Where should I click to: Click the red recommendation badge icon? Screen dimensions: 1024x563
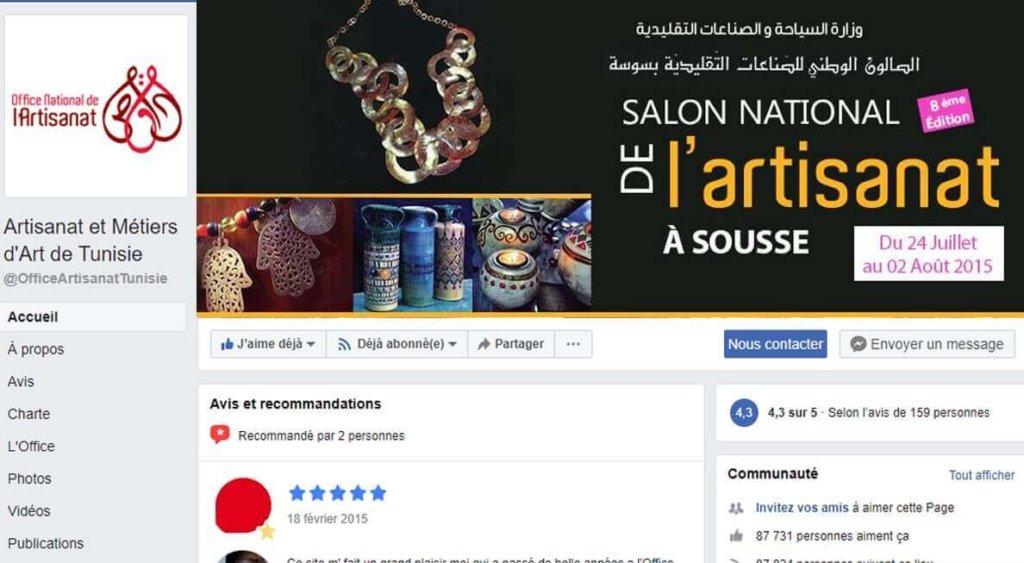click(220, 434)
